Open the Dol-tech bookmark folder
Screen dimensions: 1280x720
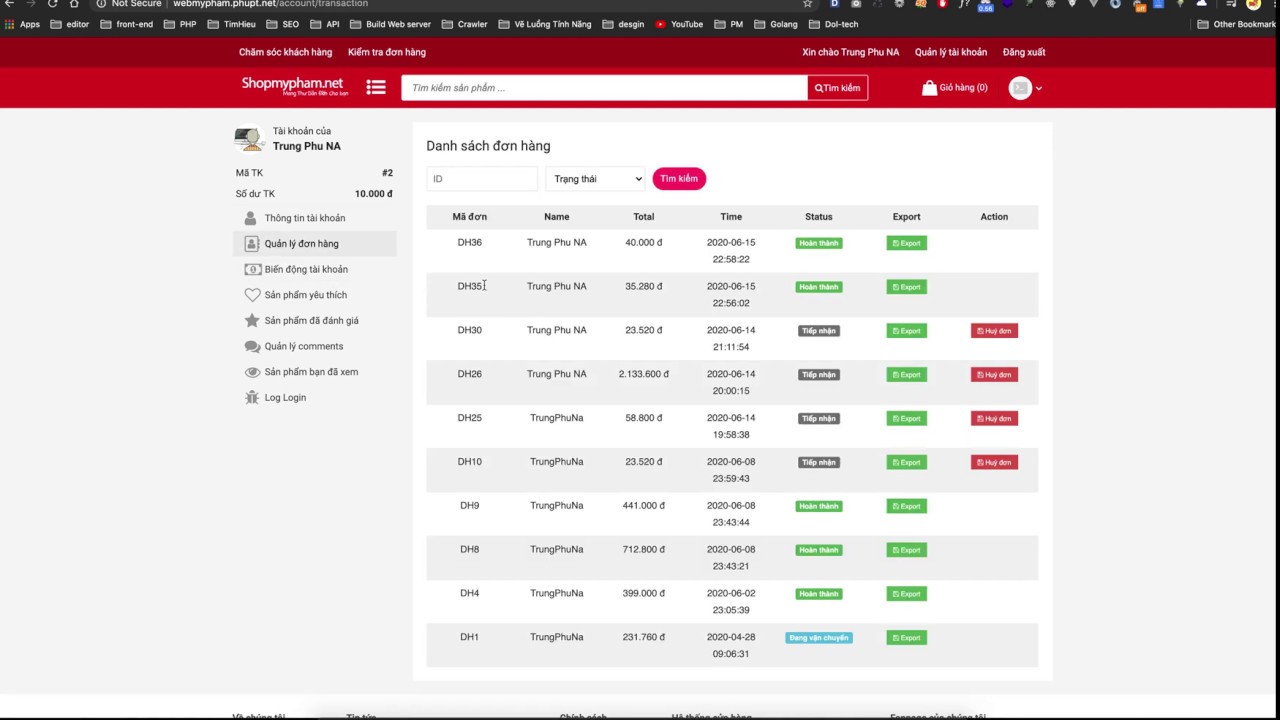833,24
